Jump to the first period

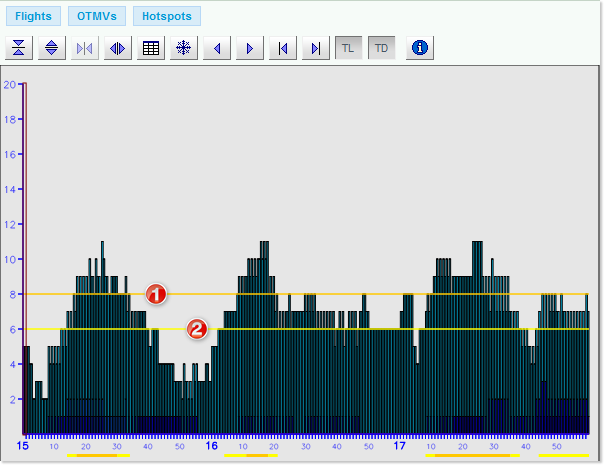(x=283, y=48)
